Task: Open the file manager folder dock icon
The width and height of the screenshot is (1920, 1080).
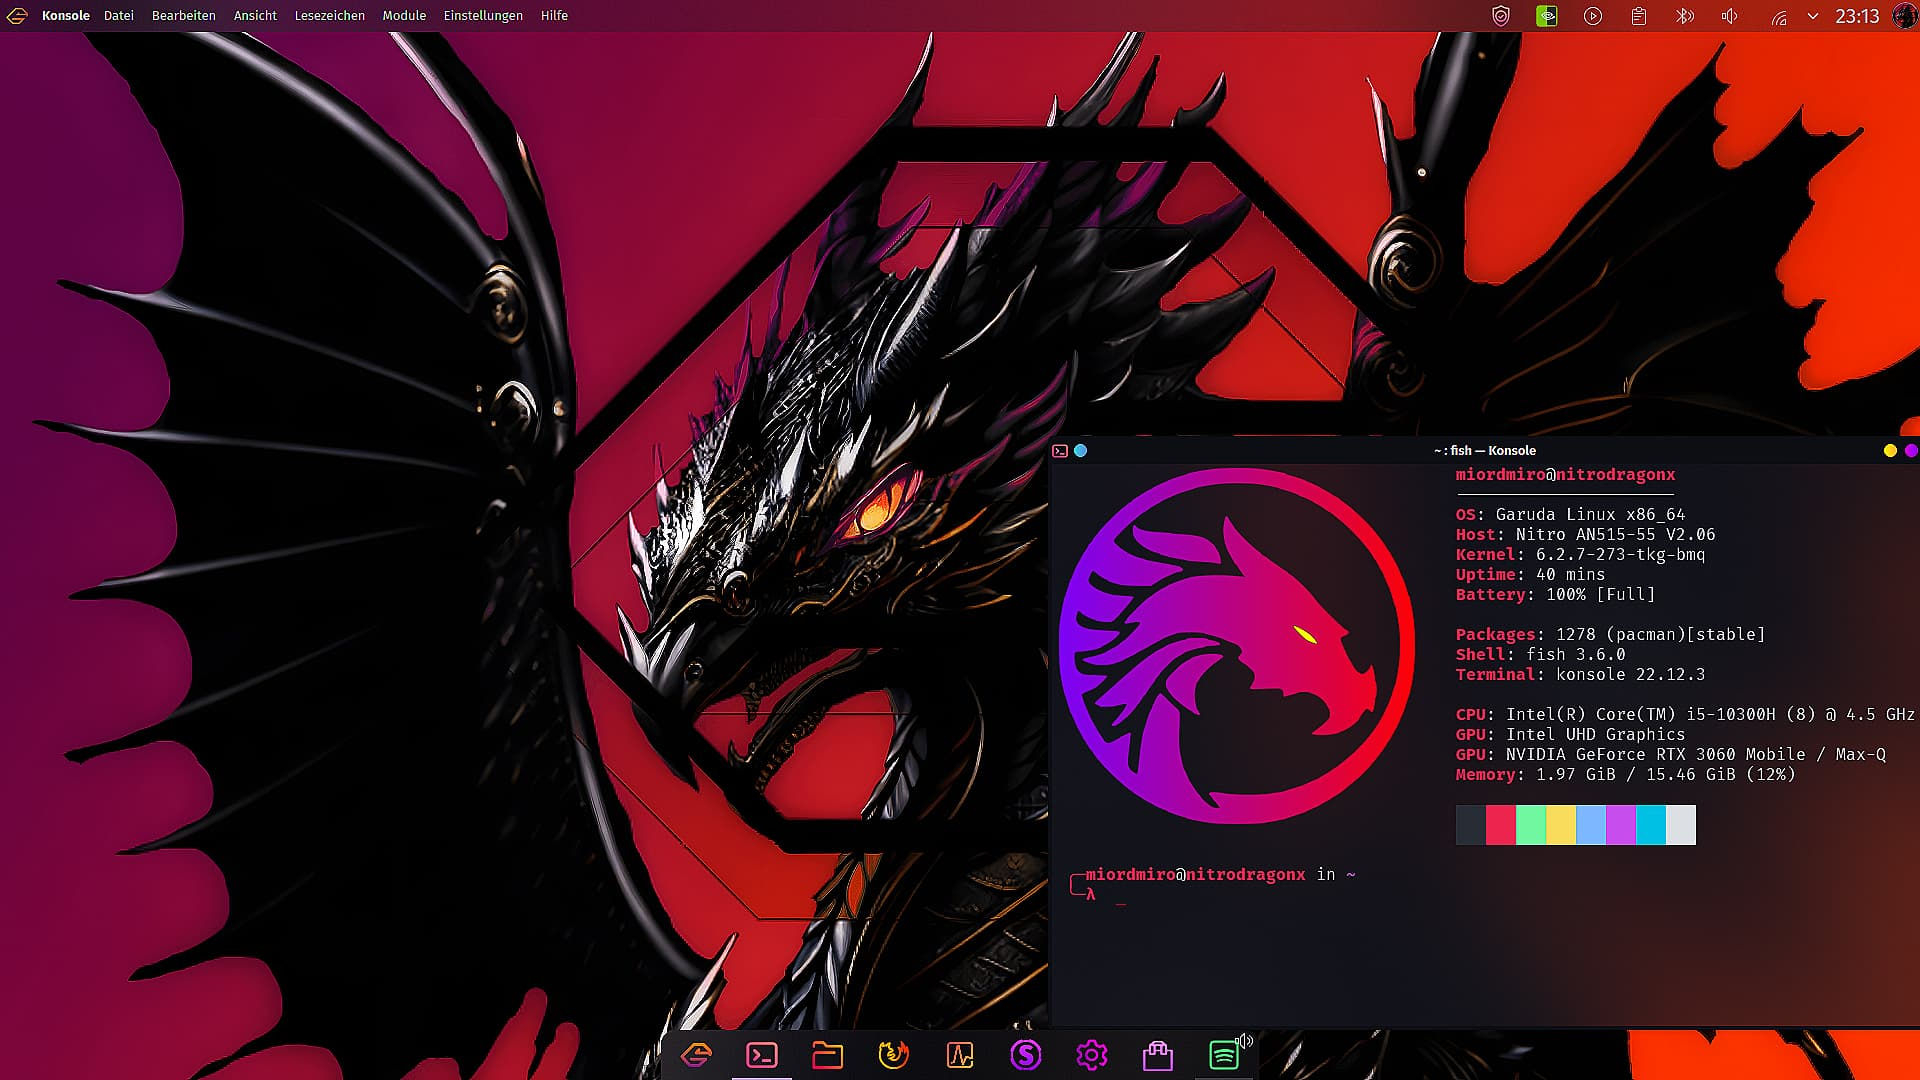Action: [828, 1055]
